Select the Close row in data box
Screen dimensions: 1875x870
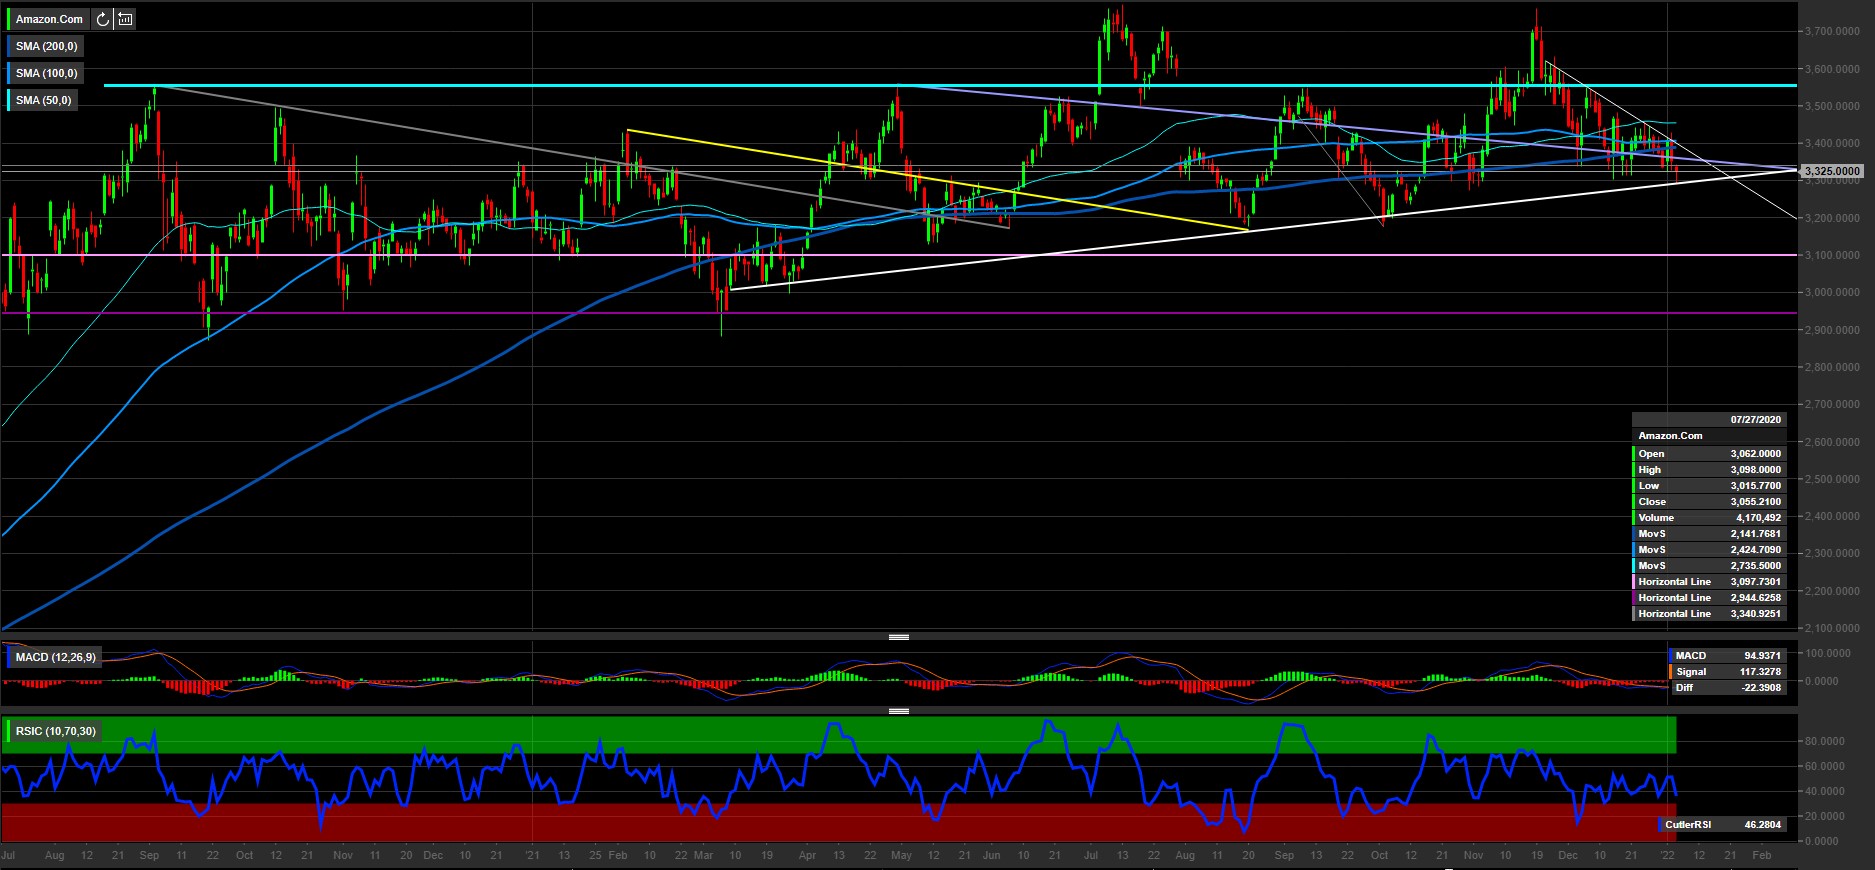pos(1708,502)
